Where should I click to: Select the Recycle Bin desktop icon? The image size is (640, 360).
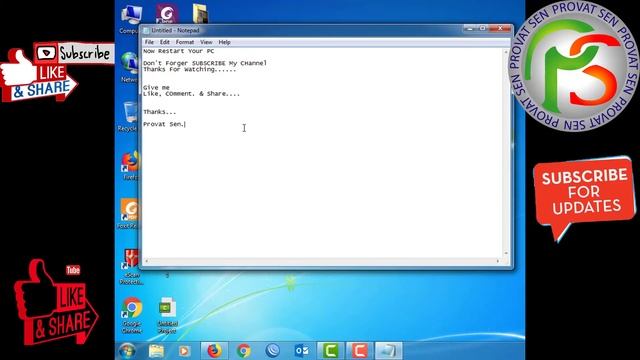pyautogui.click(x=128, y=116)
